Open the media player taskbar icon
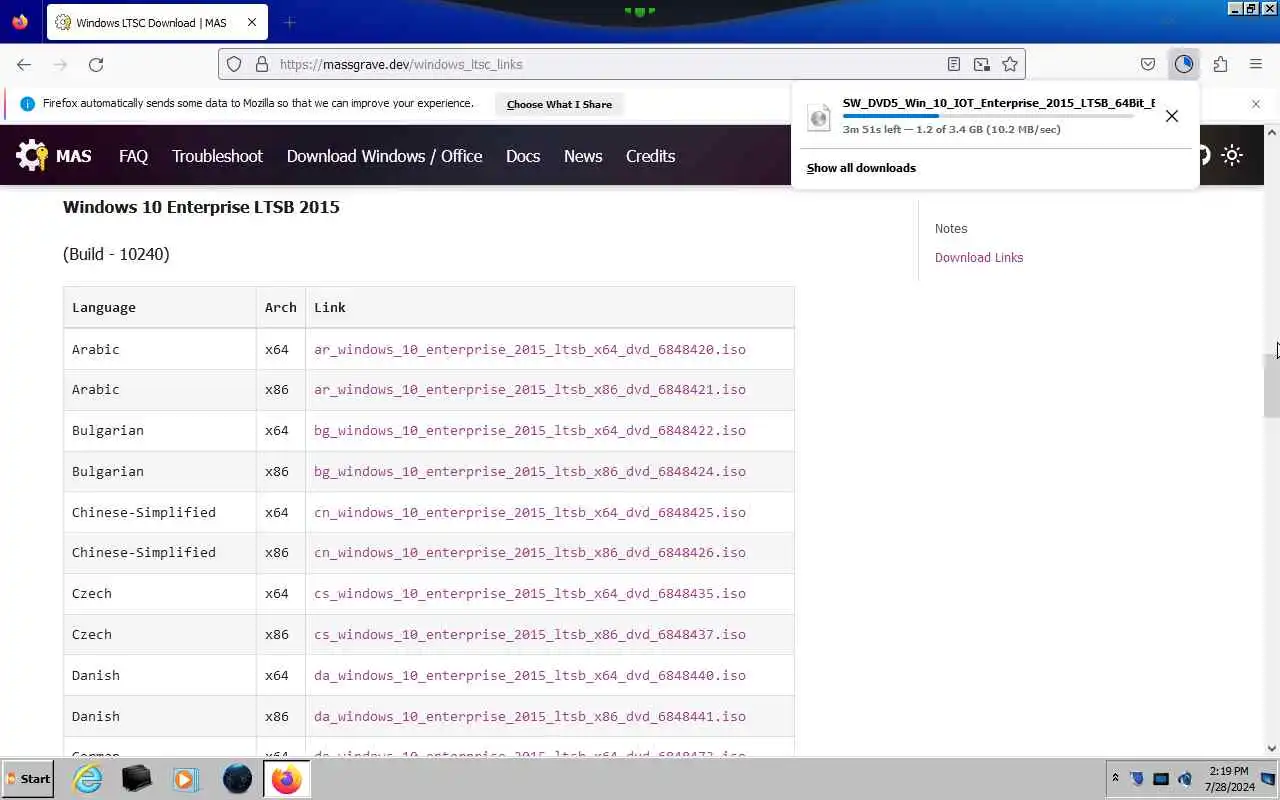The width and height of the screenshot is (1280, 800). 185,779
